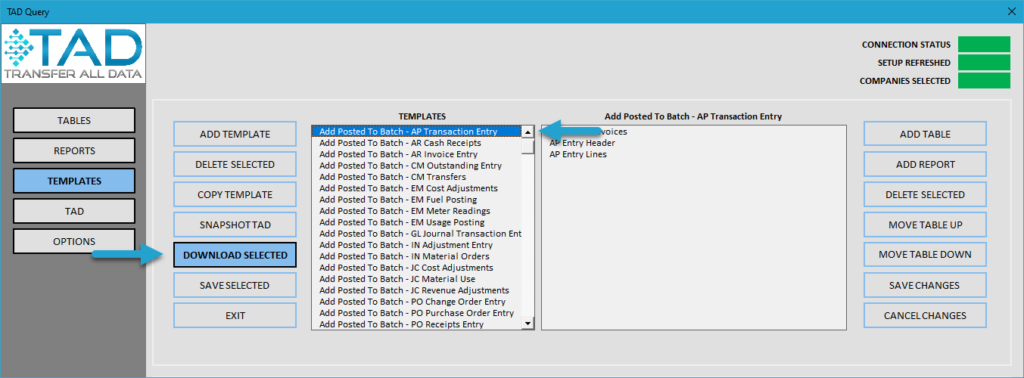This screenshot has height=378, width=1024.
Task: Select Add Posted To Batch - EM Meter Readings
Action: [417, 211]
